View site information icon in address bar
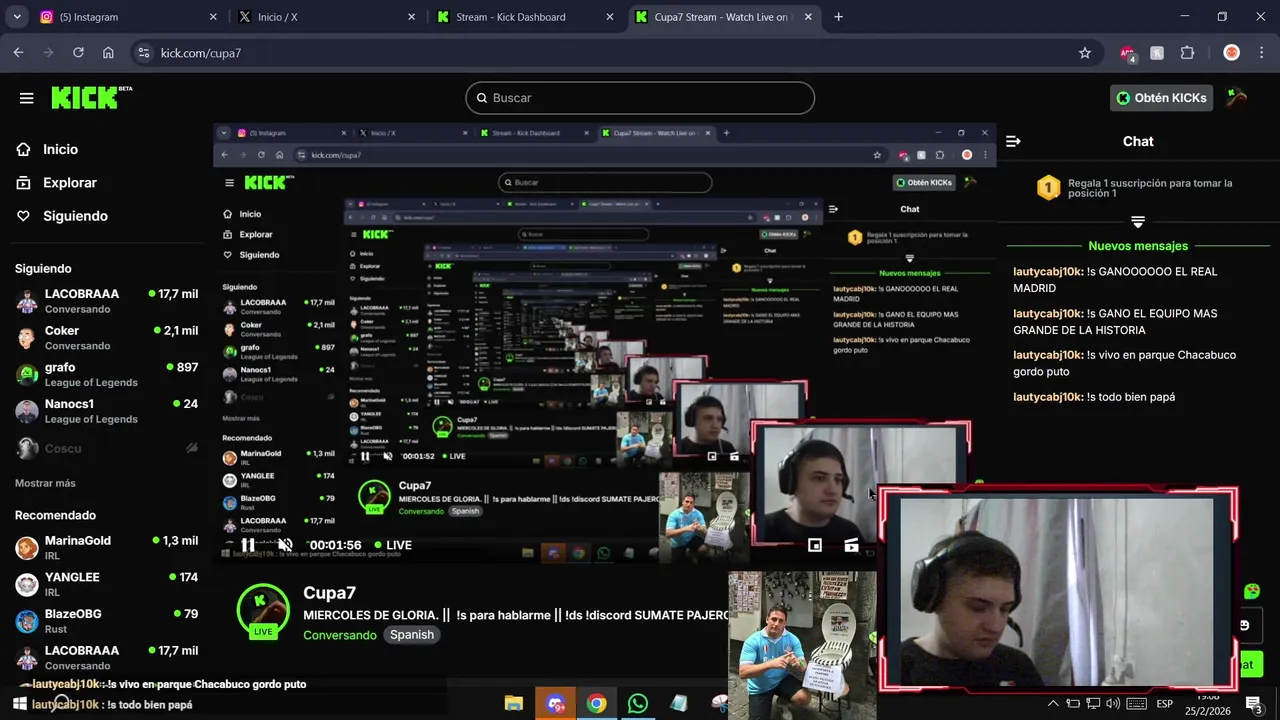 (x=143, y=53)
